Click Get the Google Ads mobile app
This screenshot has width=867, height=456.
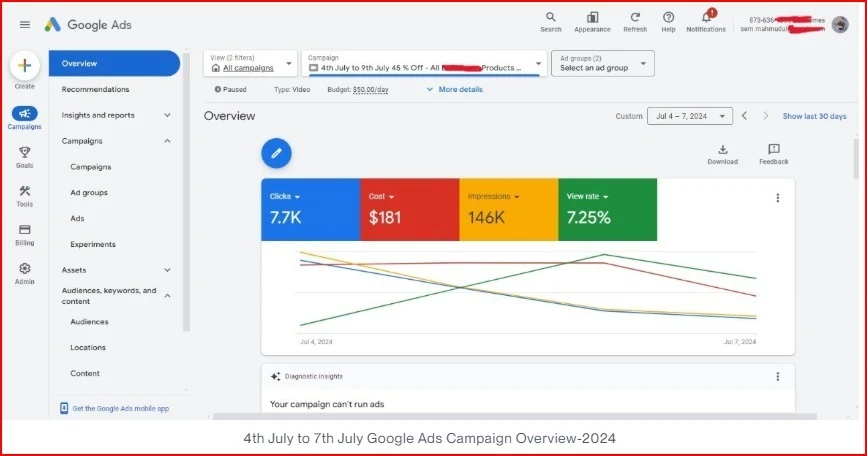tap(121, 408)
